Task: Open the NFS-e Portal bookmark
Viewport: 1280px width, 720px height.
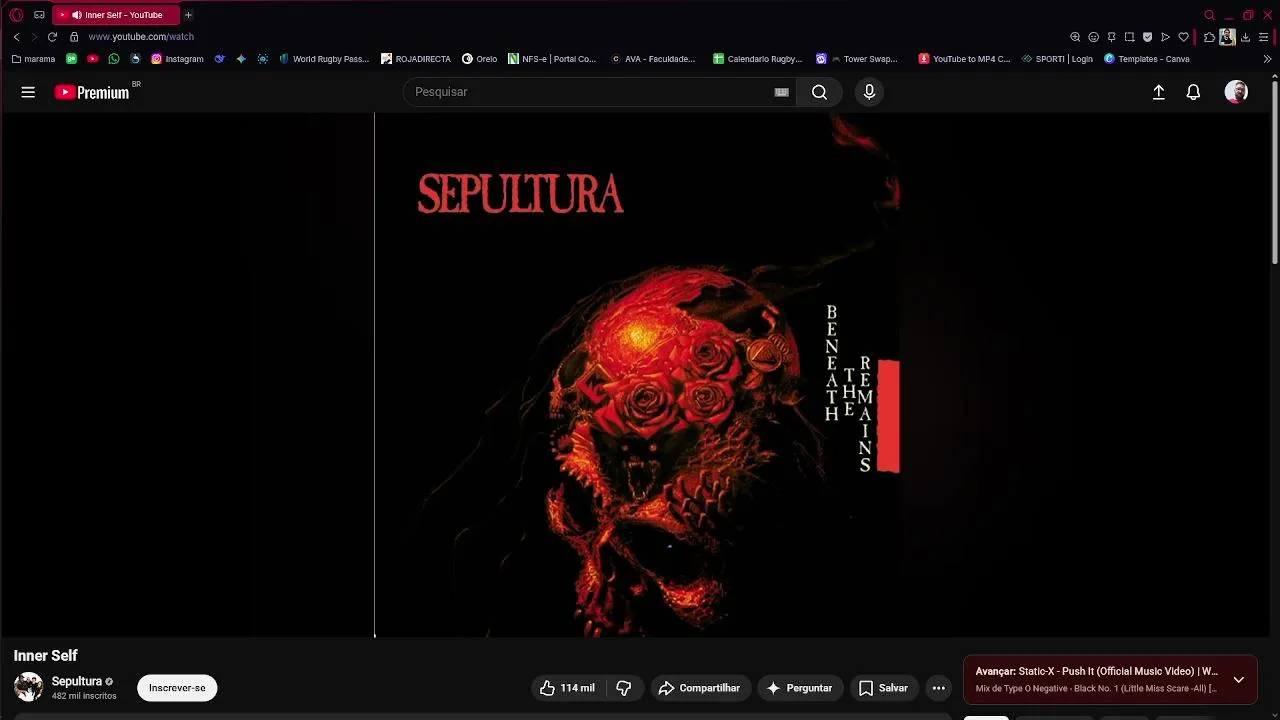Action: [x=552, y=59]
